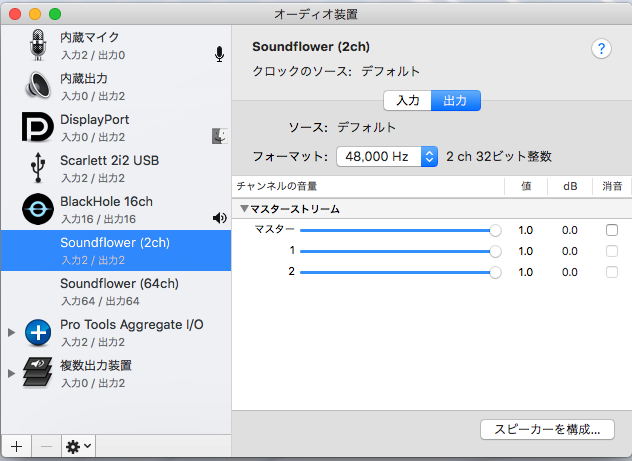Click the ソース デフォルト value
This screenshot has height=461, width=632.
pos(366,127)
